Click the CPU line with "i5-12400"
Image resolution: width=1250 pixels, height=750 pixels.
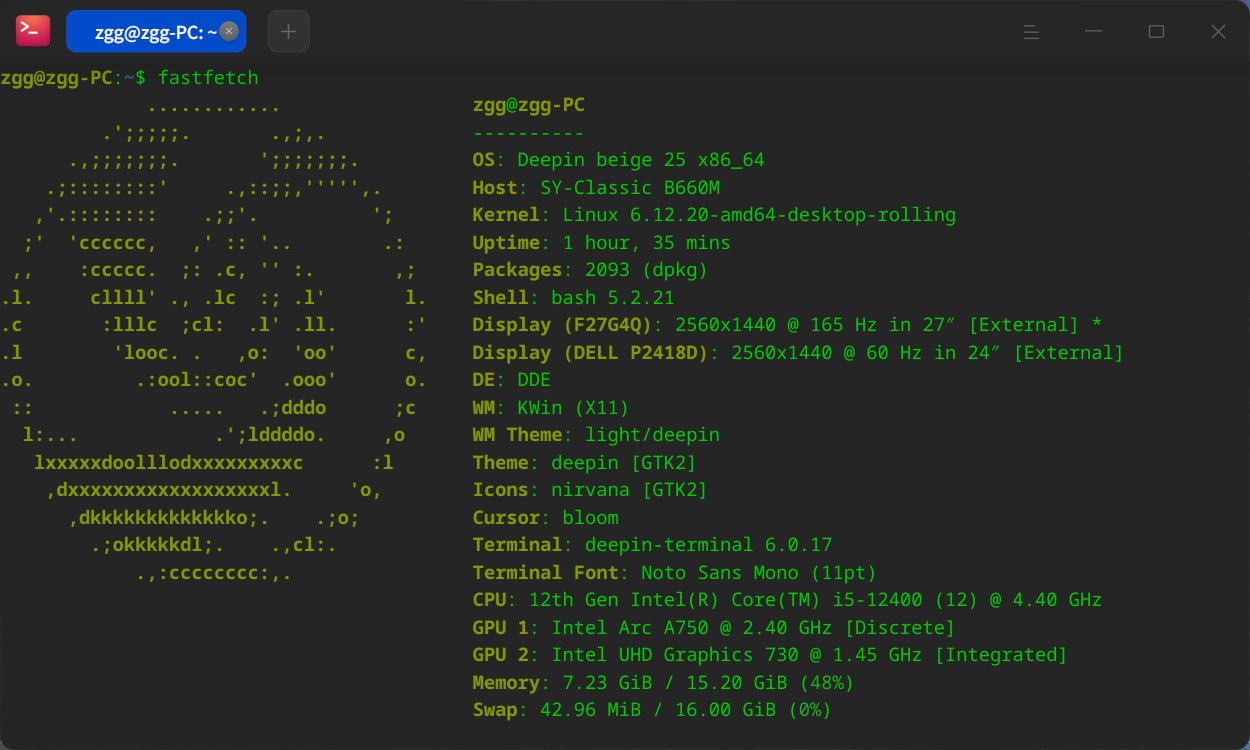click(x=787, y=600)
